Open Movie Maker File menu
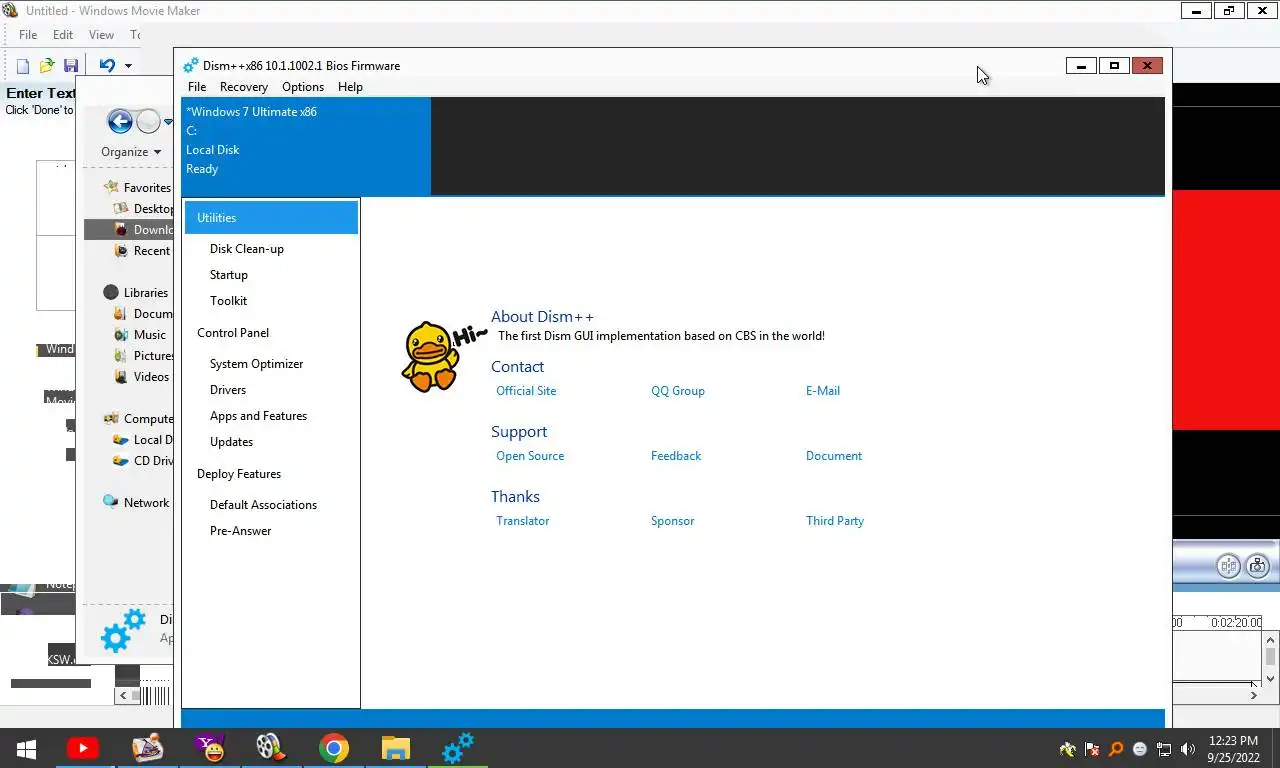 click(28, 35)
